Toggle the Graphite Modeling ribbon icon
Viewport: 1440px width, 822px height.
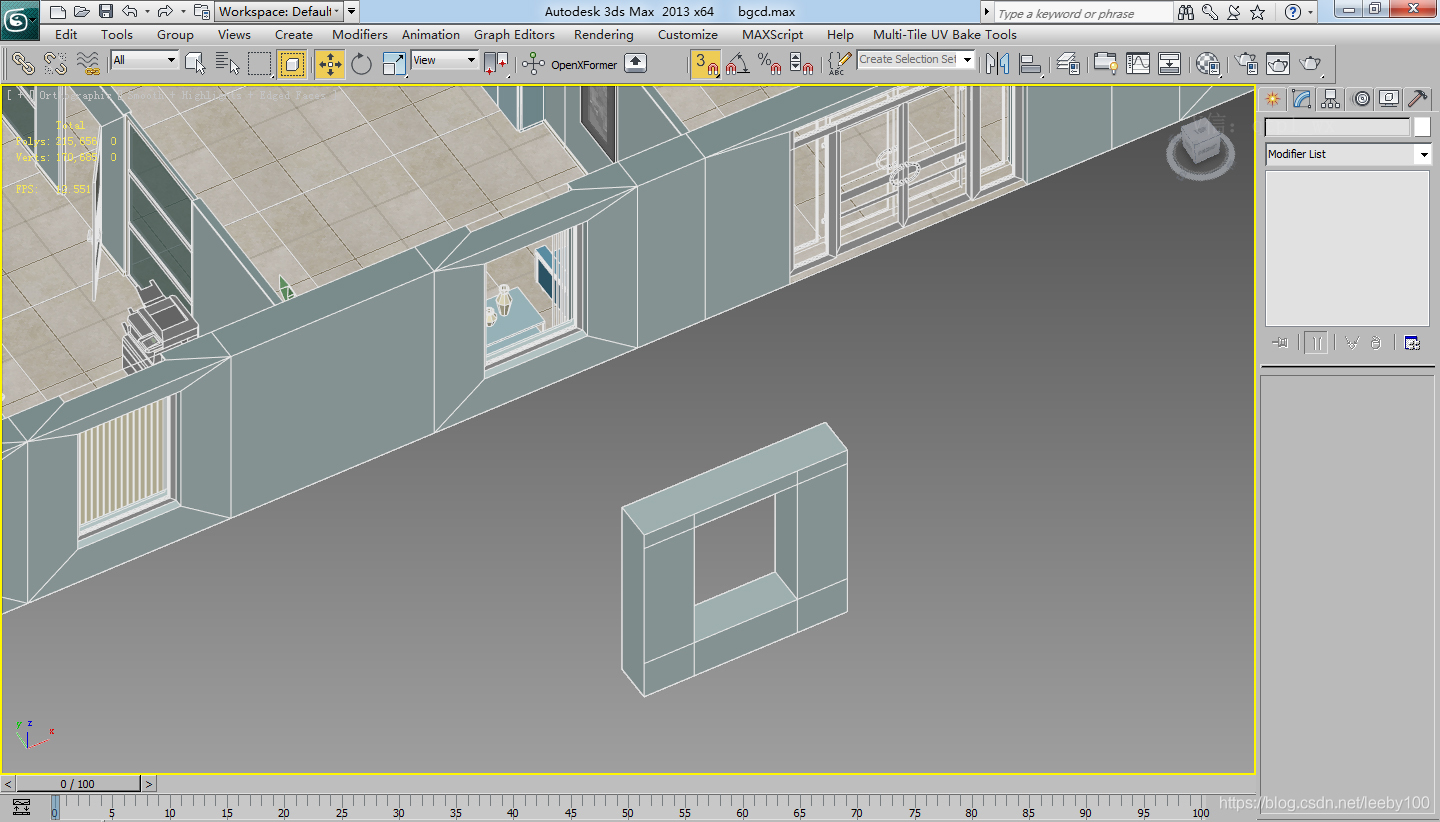click(x=1105, y=64)
